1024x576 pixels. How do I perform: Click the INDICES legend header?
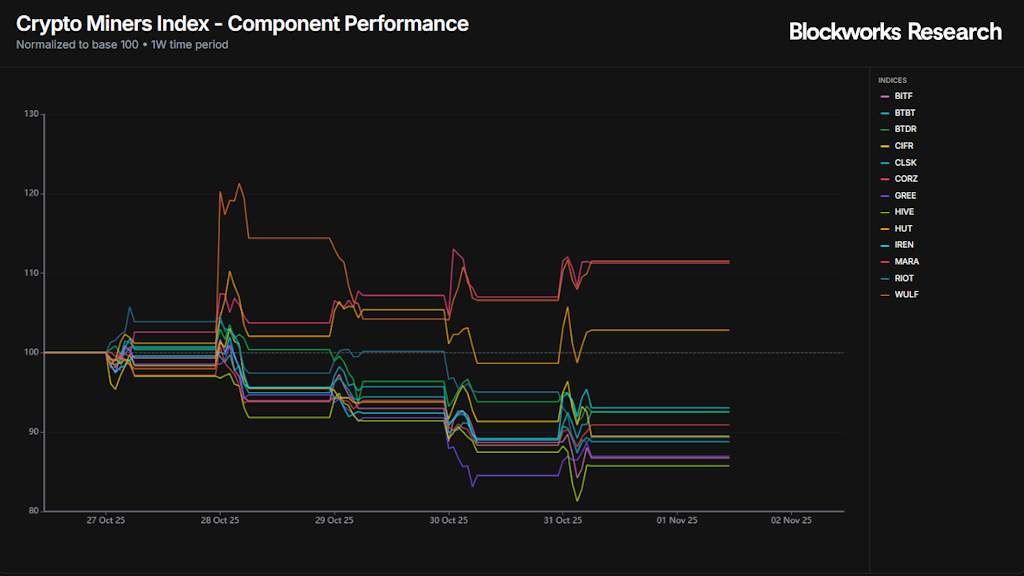tap(893, 80)
